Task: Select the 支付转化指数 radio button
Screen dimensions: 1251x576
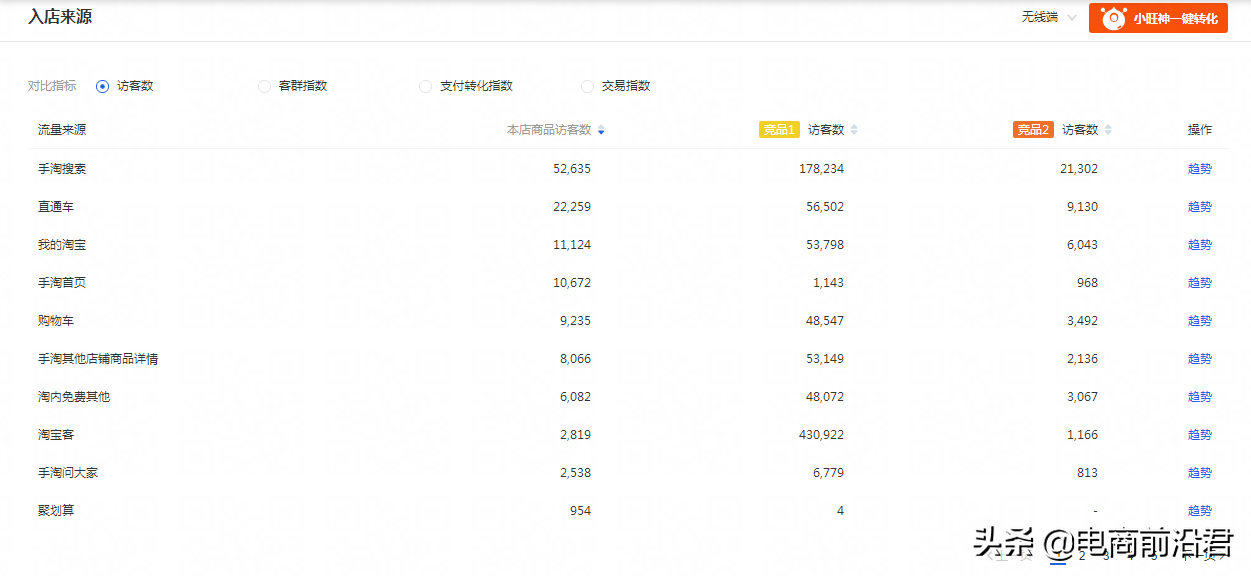Action: pos(425,86)
